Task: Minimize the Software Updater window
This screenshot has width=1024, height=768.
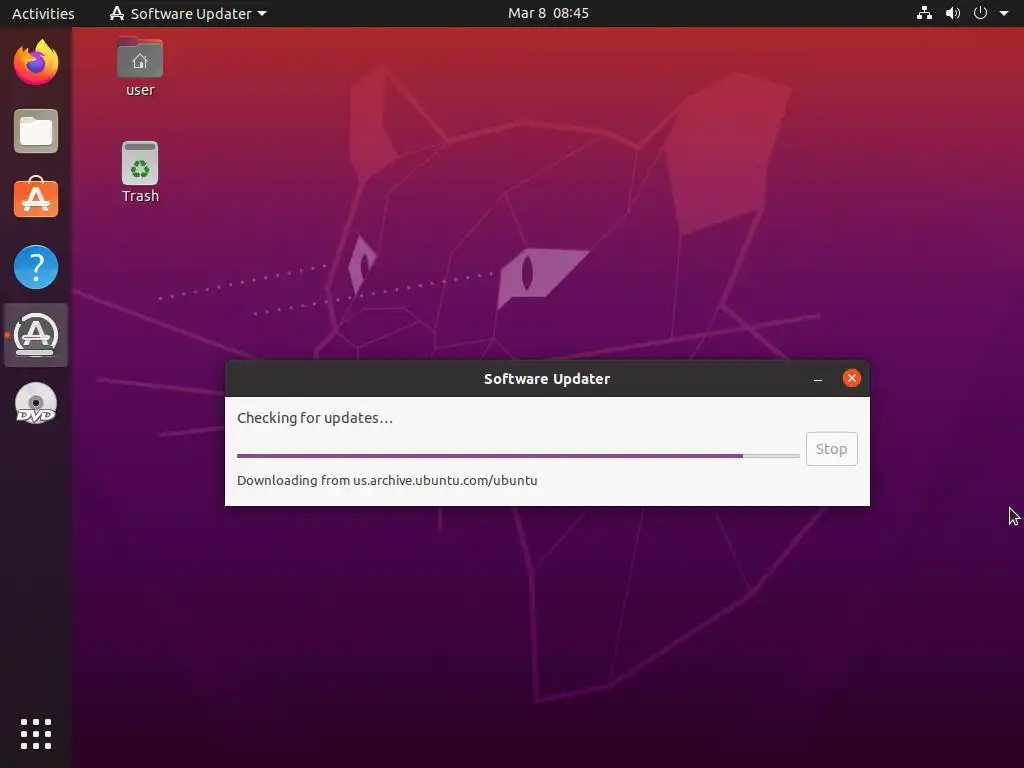Action: pyautogui.click(x=818, y=379)
